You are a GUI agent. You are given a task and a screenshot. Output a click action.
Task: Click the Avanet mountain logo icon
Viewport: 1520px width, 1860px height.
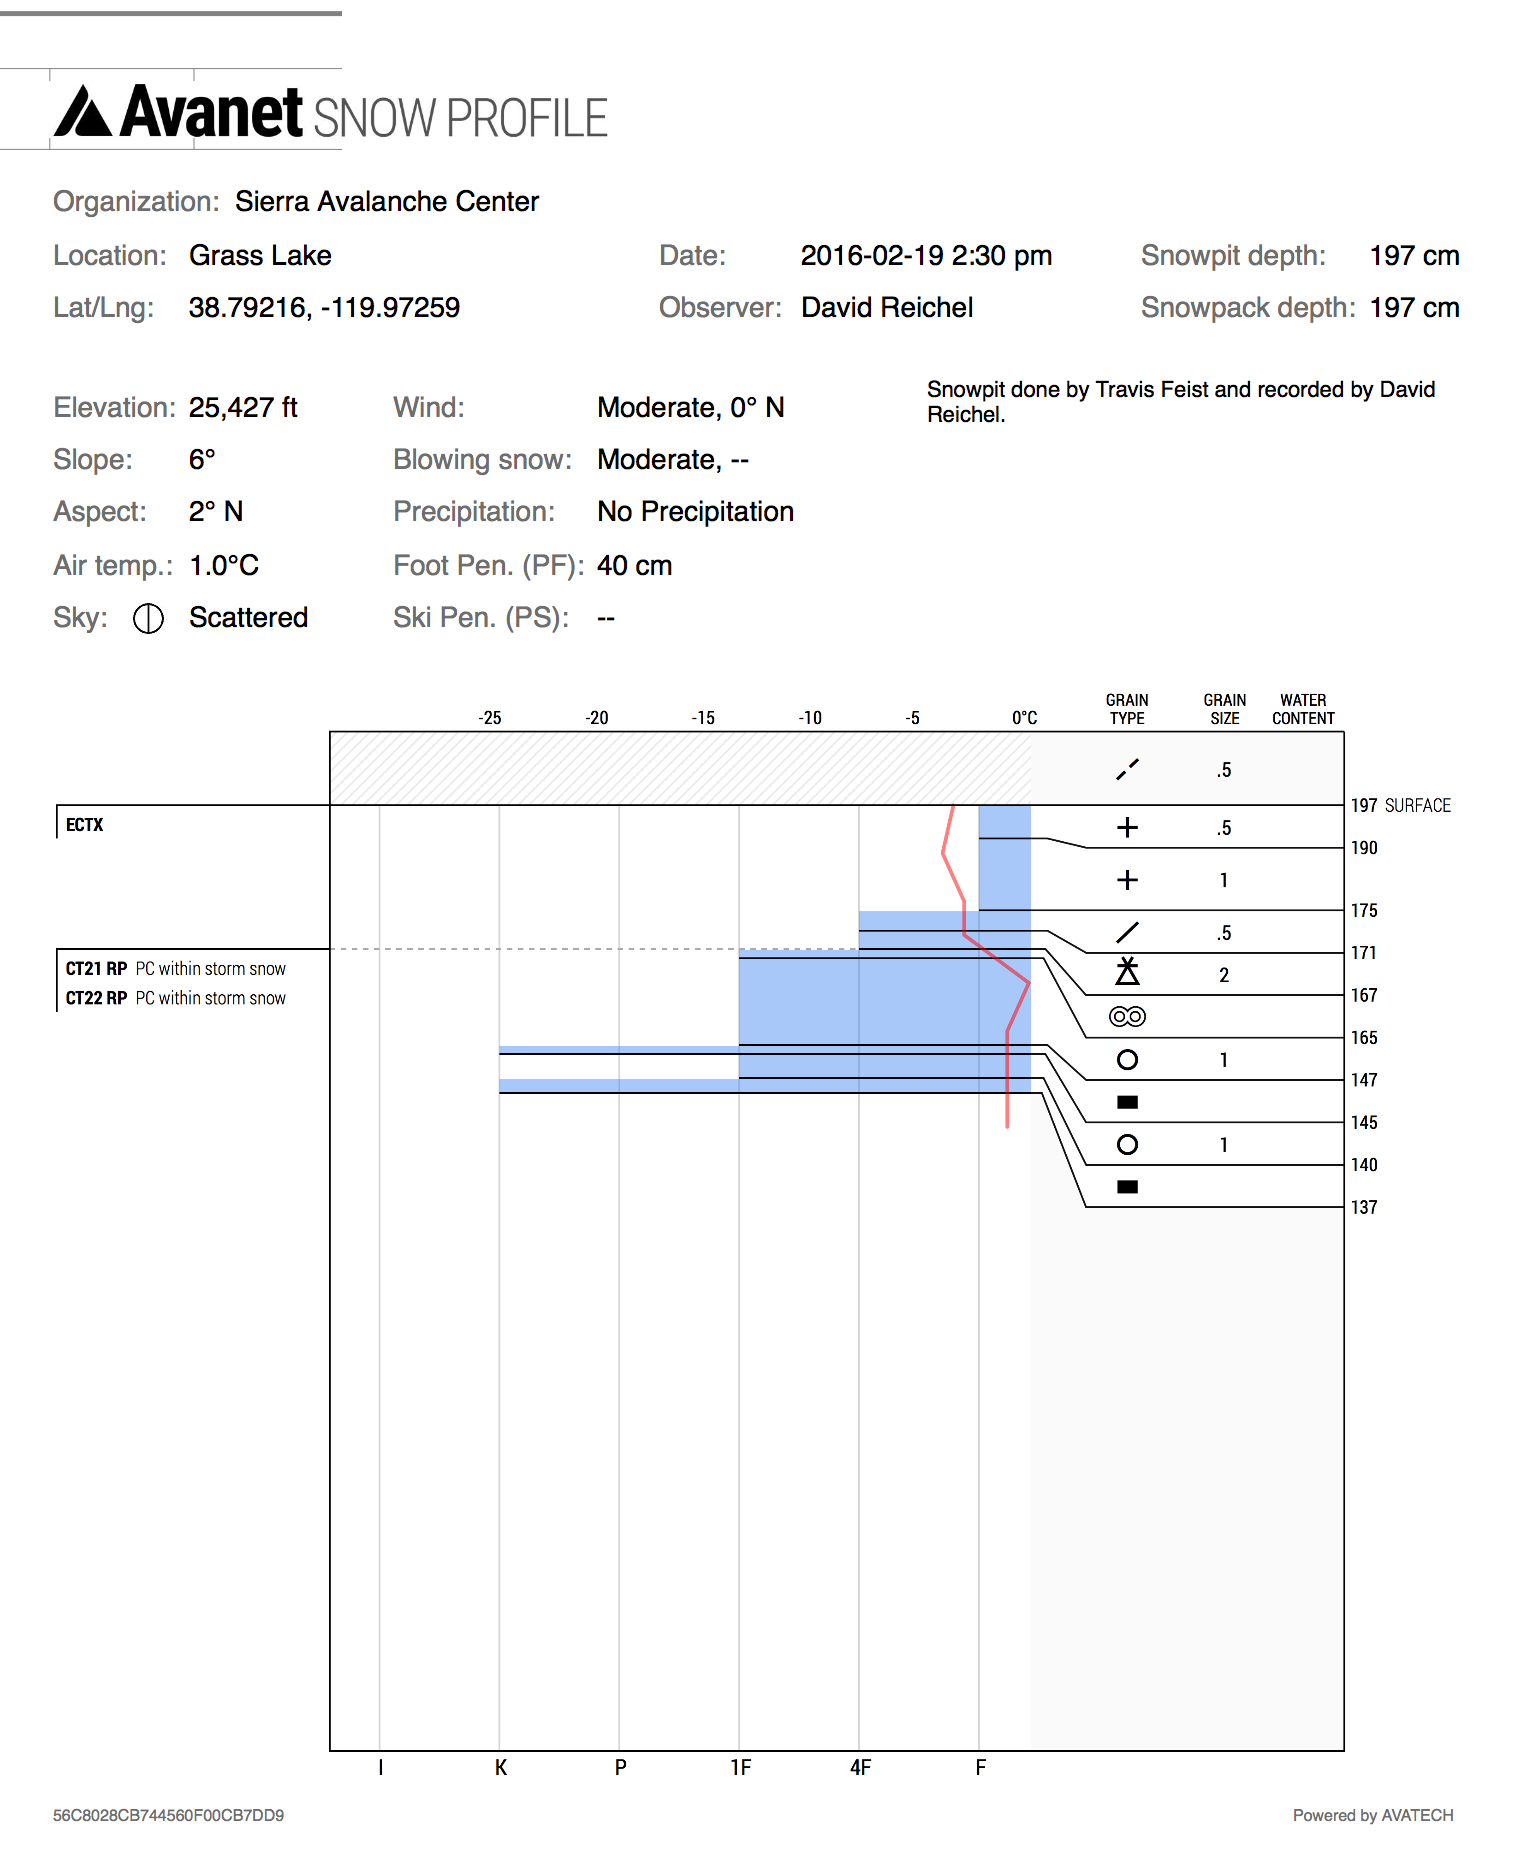tap(83, 112)
